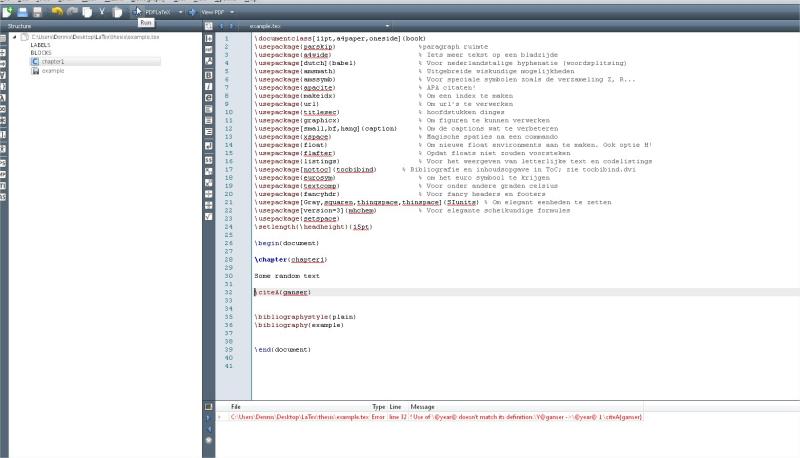
Task: Click the bookmark icon beside the document arrows
Action: point(209,26)
